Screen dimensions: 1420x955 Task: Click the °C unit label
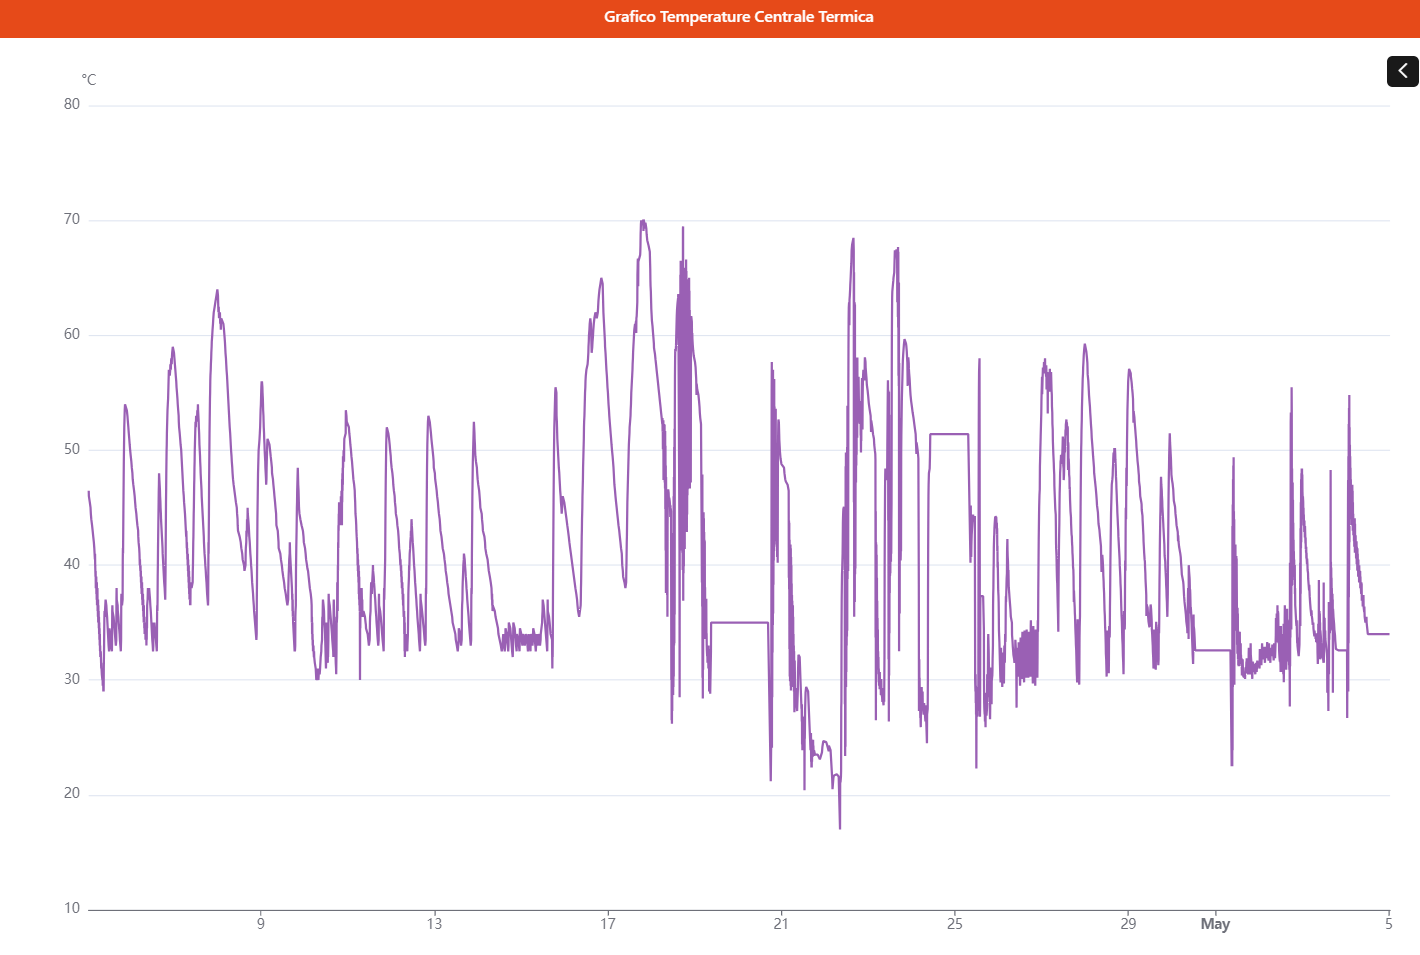[x=89, y=80]
